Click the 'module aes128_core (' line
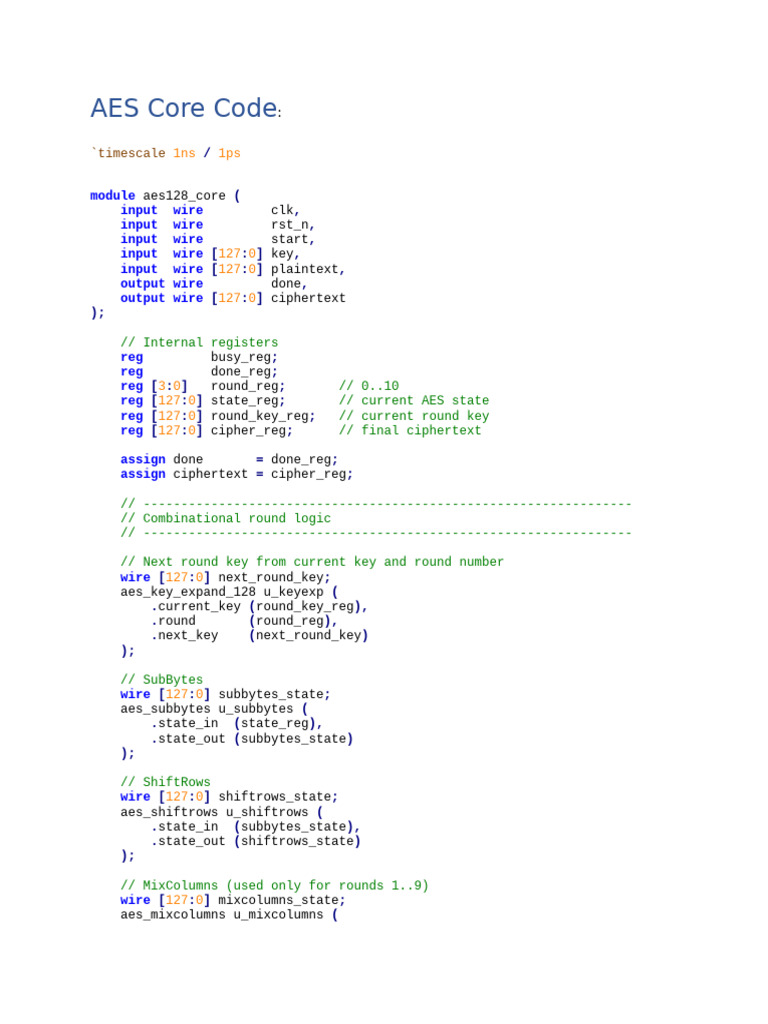 click(x=165, y=195)
